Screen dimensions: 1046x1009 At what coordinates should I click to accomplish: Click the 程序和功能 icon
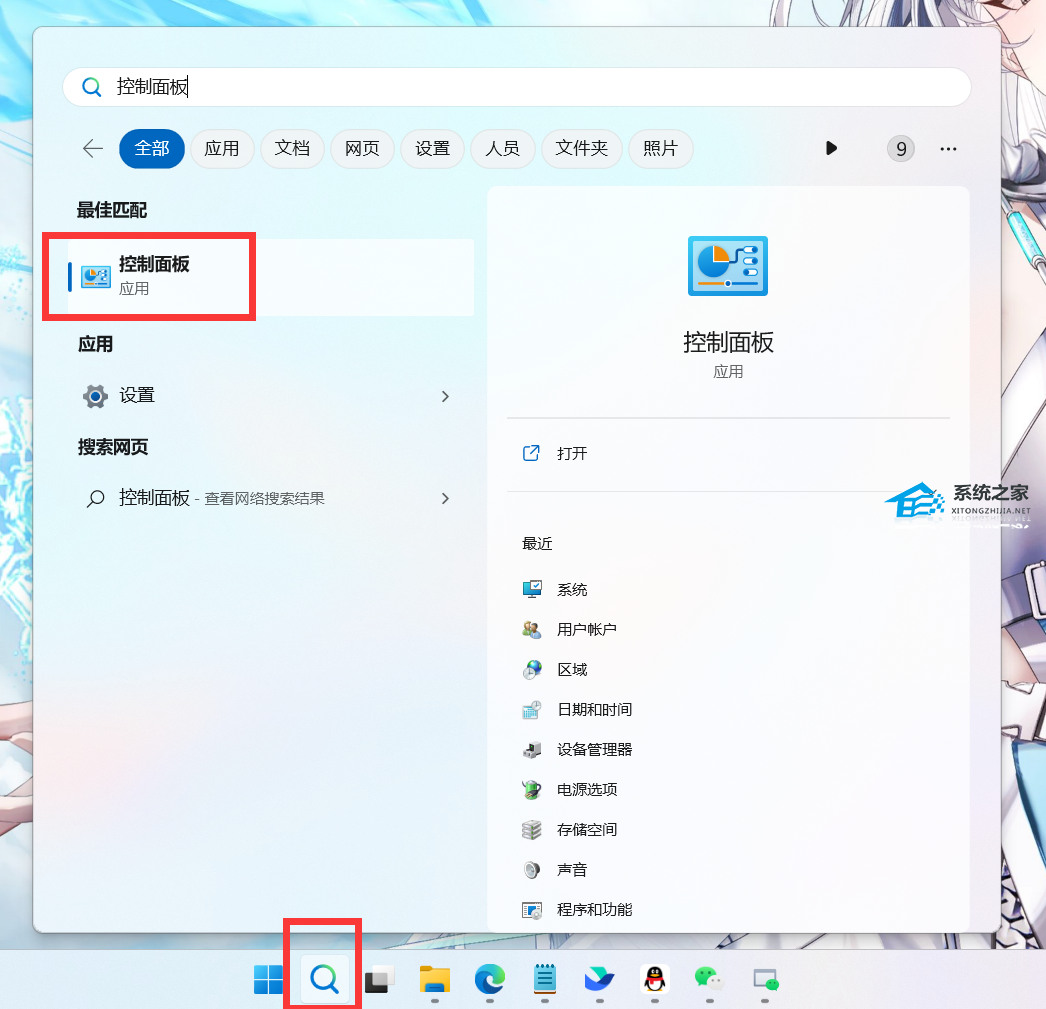(532, 910)
